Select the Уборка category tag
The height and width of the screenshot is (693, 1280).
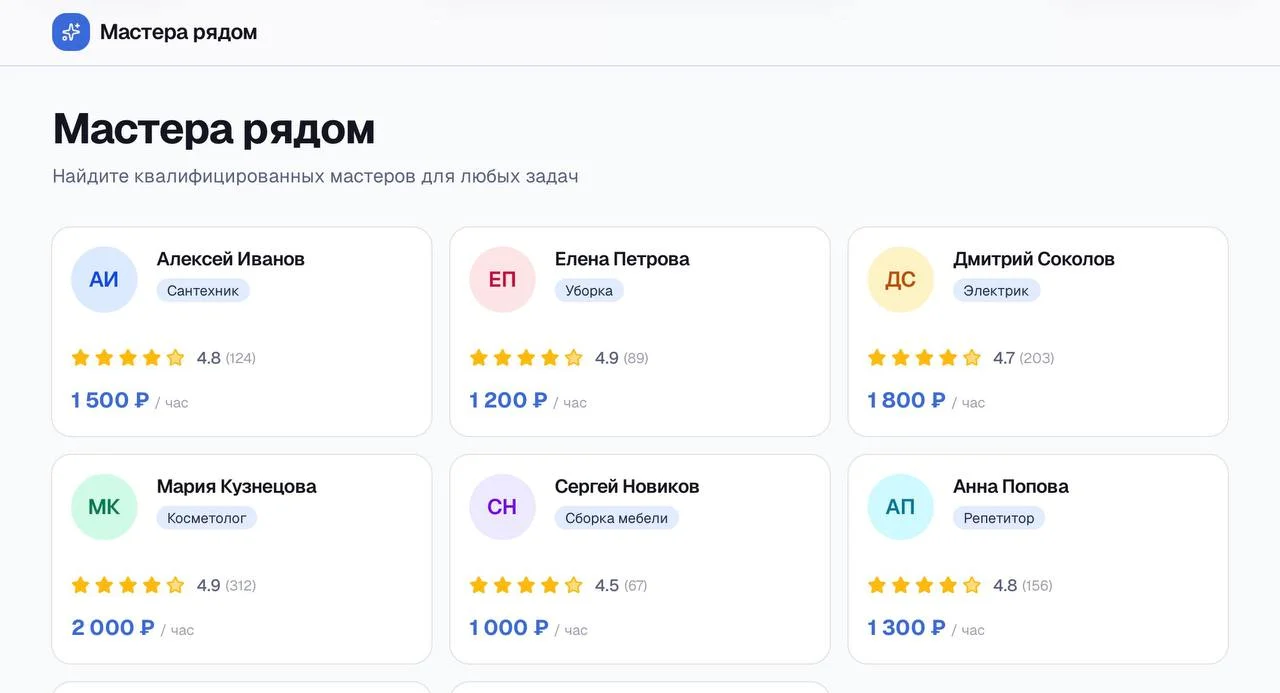pyautogui.click(x=589, y=291)
